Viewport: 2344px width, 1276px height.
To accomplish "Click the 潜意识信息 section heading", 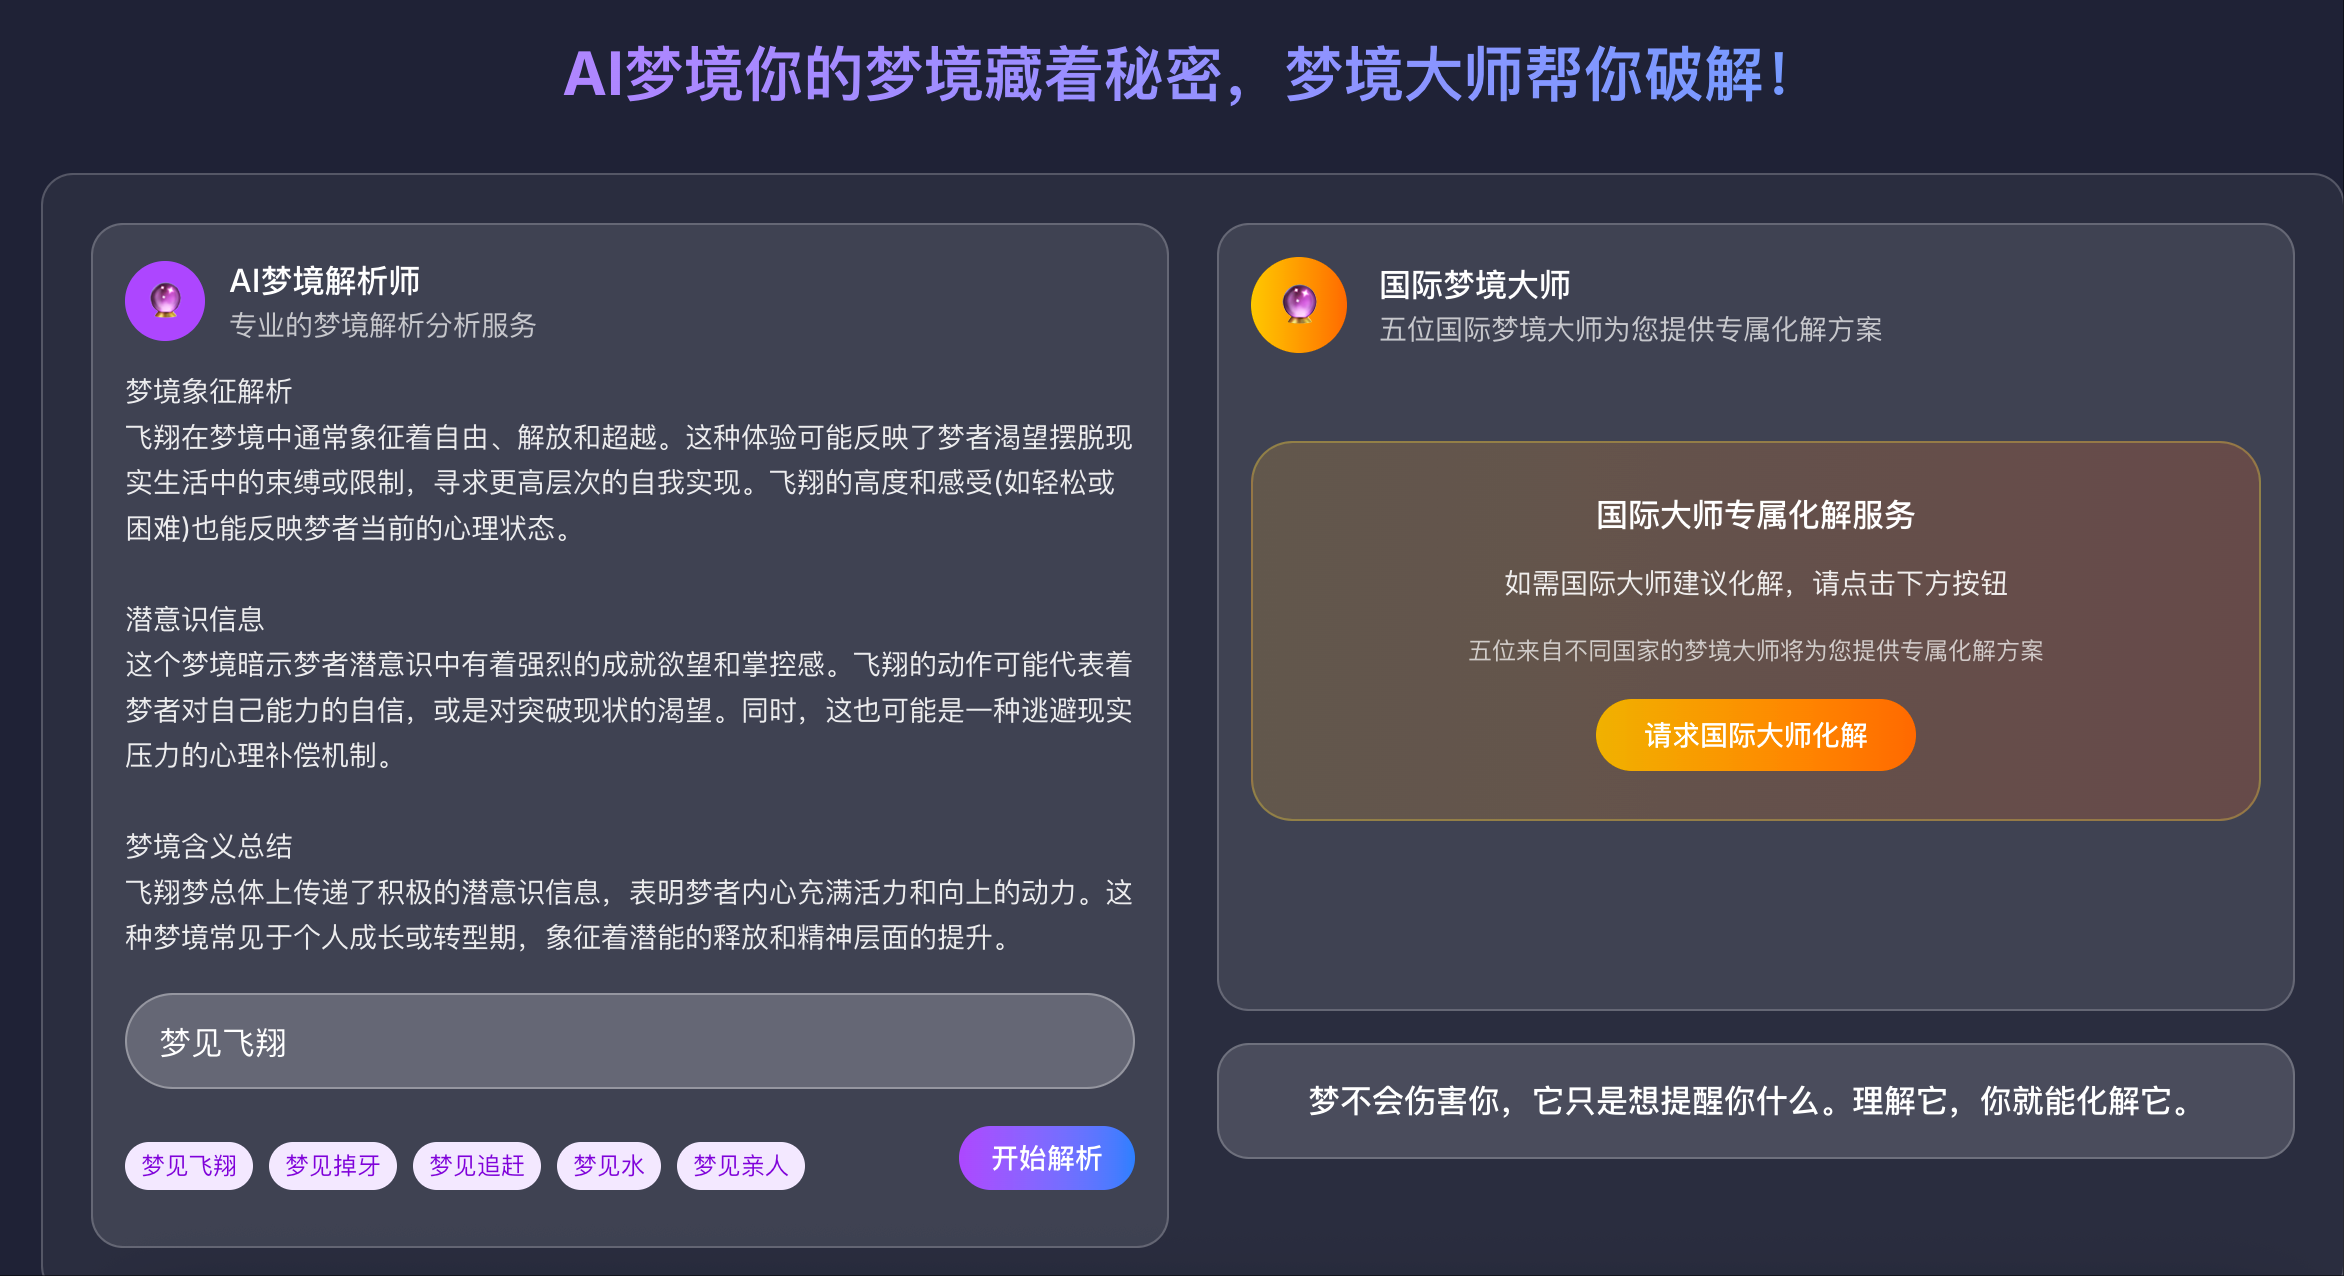I will point(195,620).
